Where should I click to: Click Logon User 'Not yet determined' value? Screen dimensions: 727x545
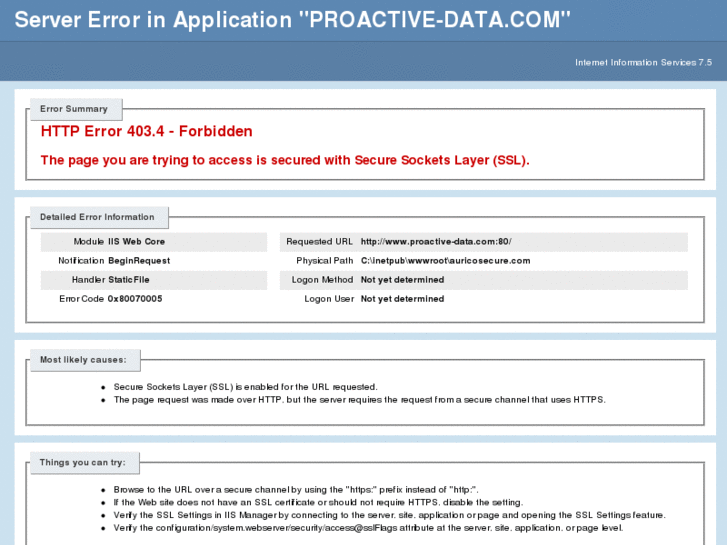click(402, 299)
